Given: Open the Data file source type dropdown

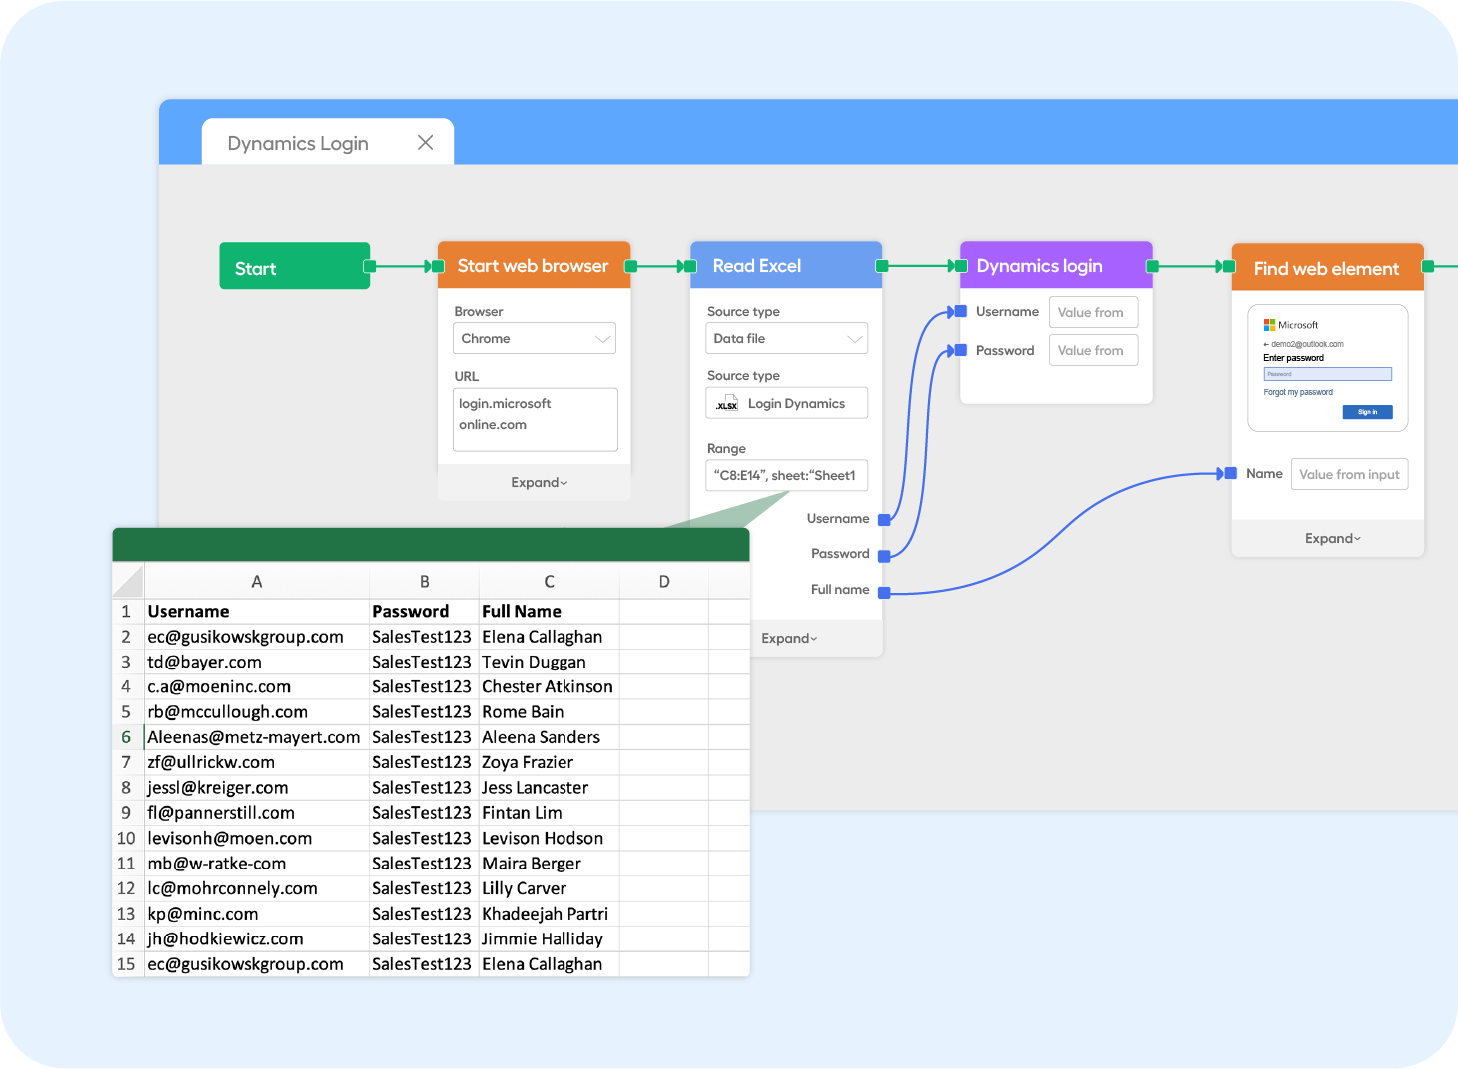Looking at the screenshot, I should 786,338.
